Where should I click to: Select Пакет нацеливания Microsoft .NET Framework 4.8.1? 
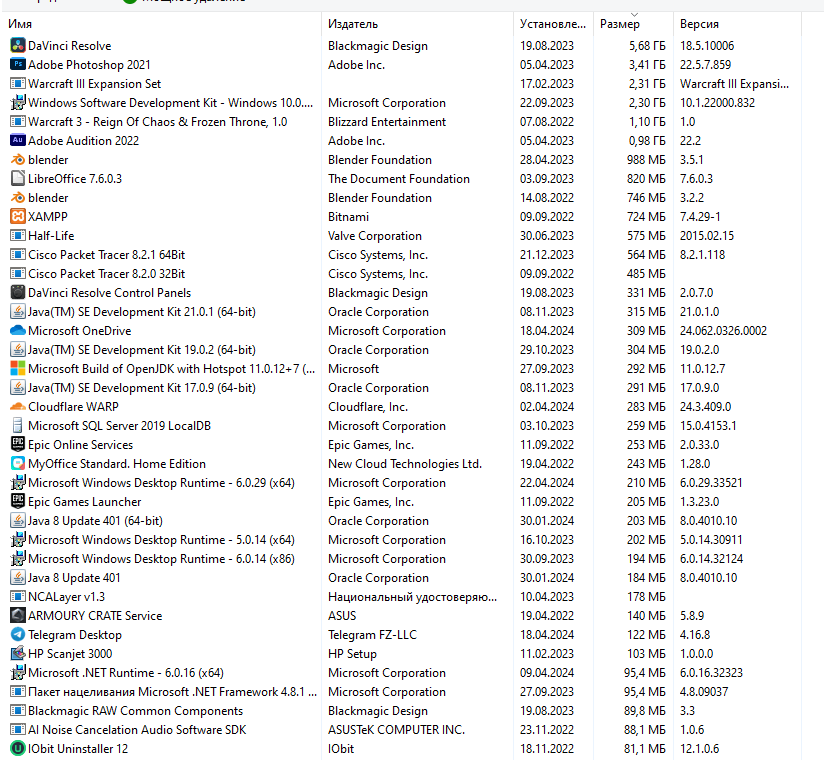coord(172,692)
